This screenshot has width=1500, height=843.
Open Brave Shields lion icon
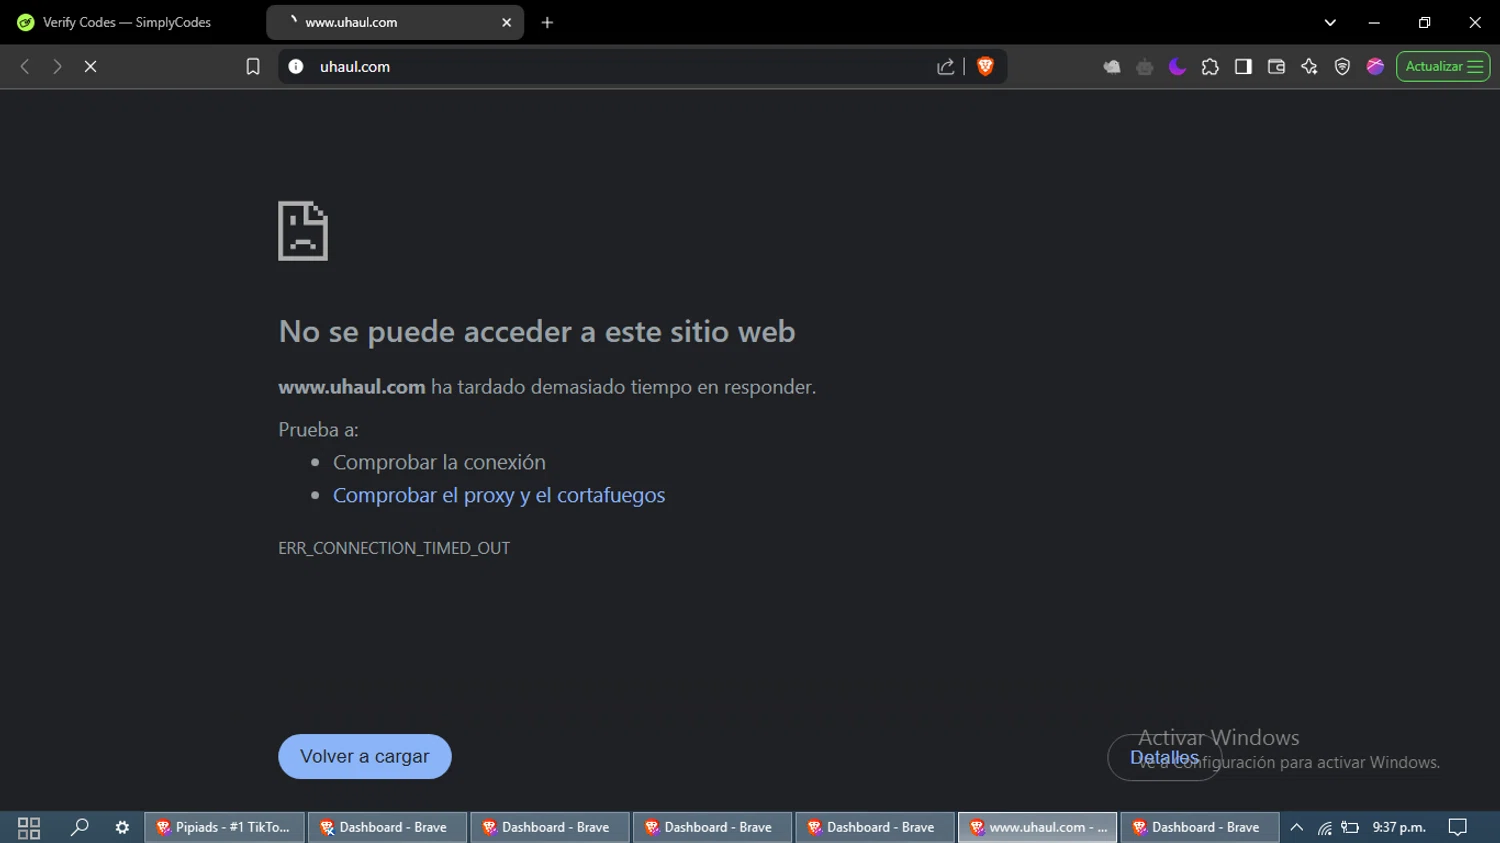985,66
